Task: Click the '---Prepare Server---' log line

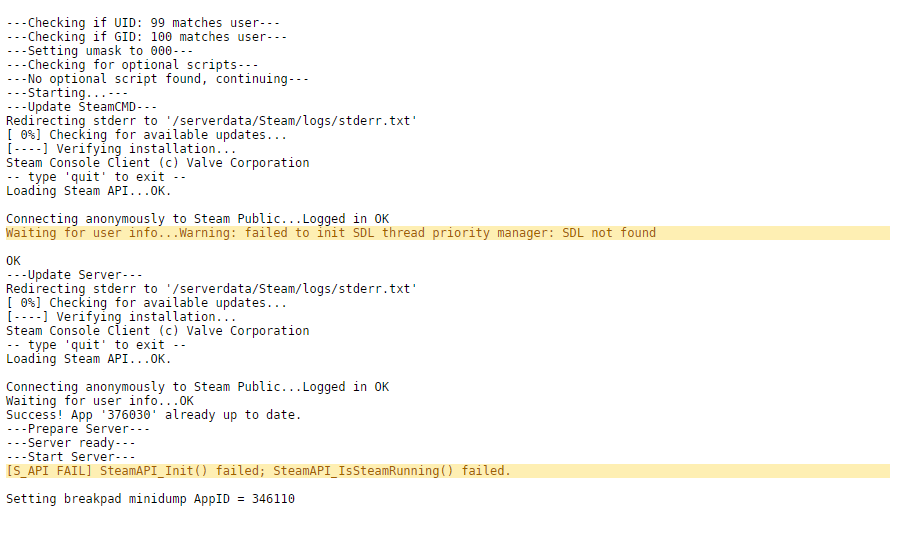Action: (78, 429)
